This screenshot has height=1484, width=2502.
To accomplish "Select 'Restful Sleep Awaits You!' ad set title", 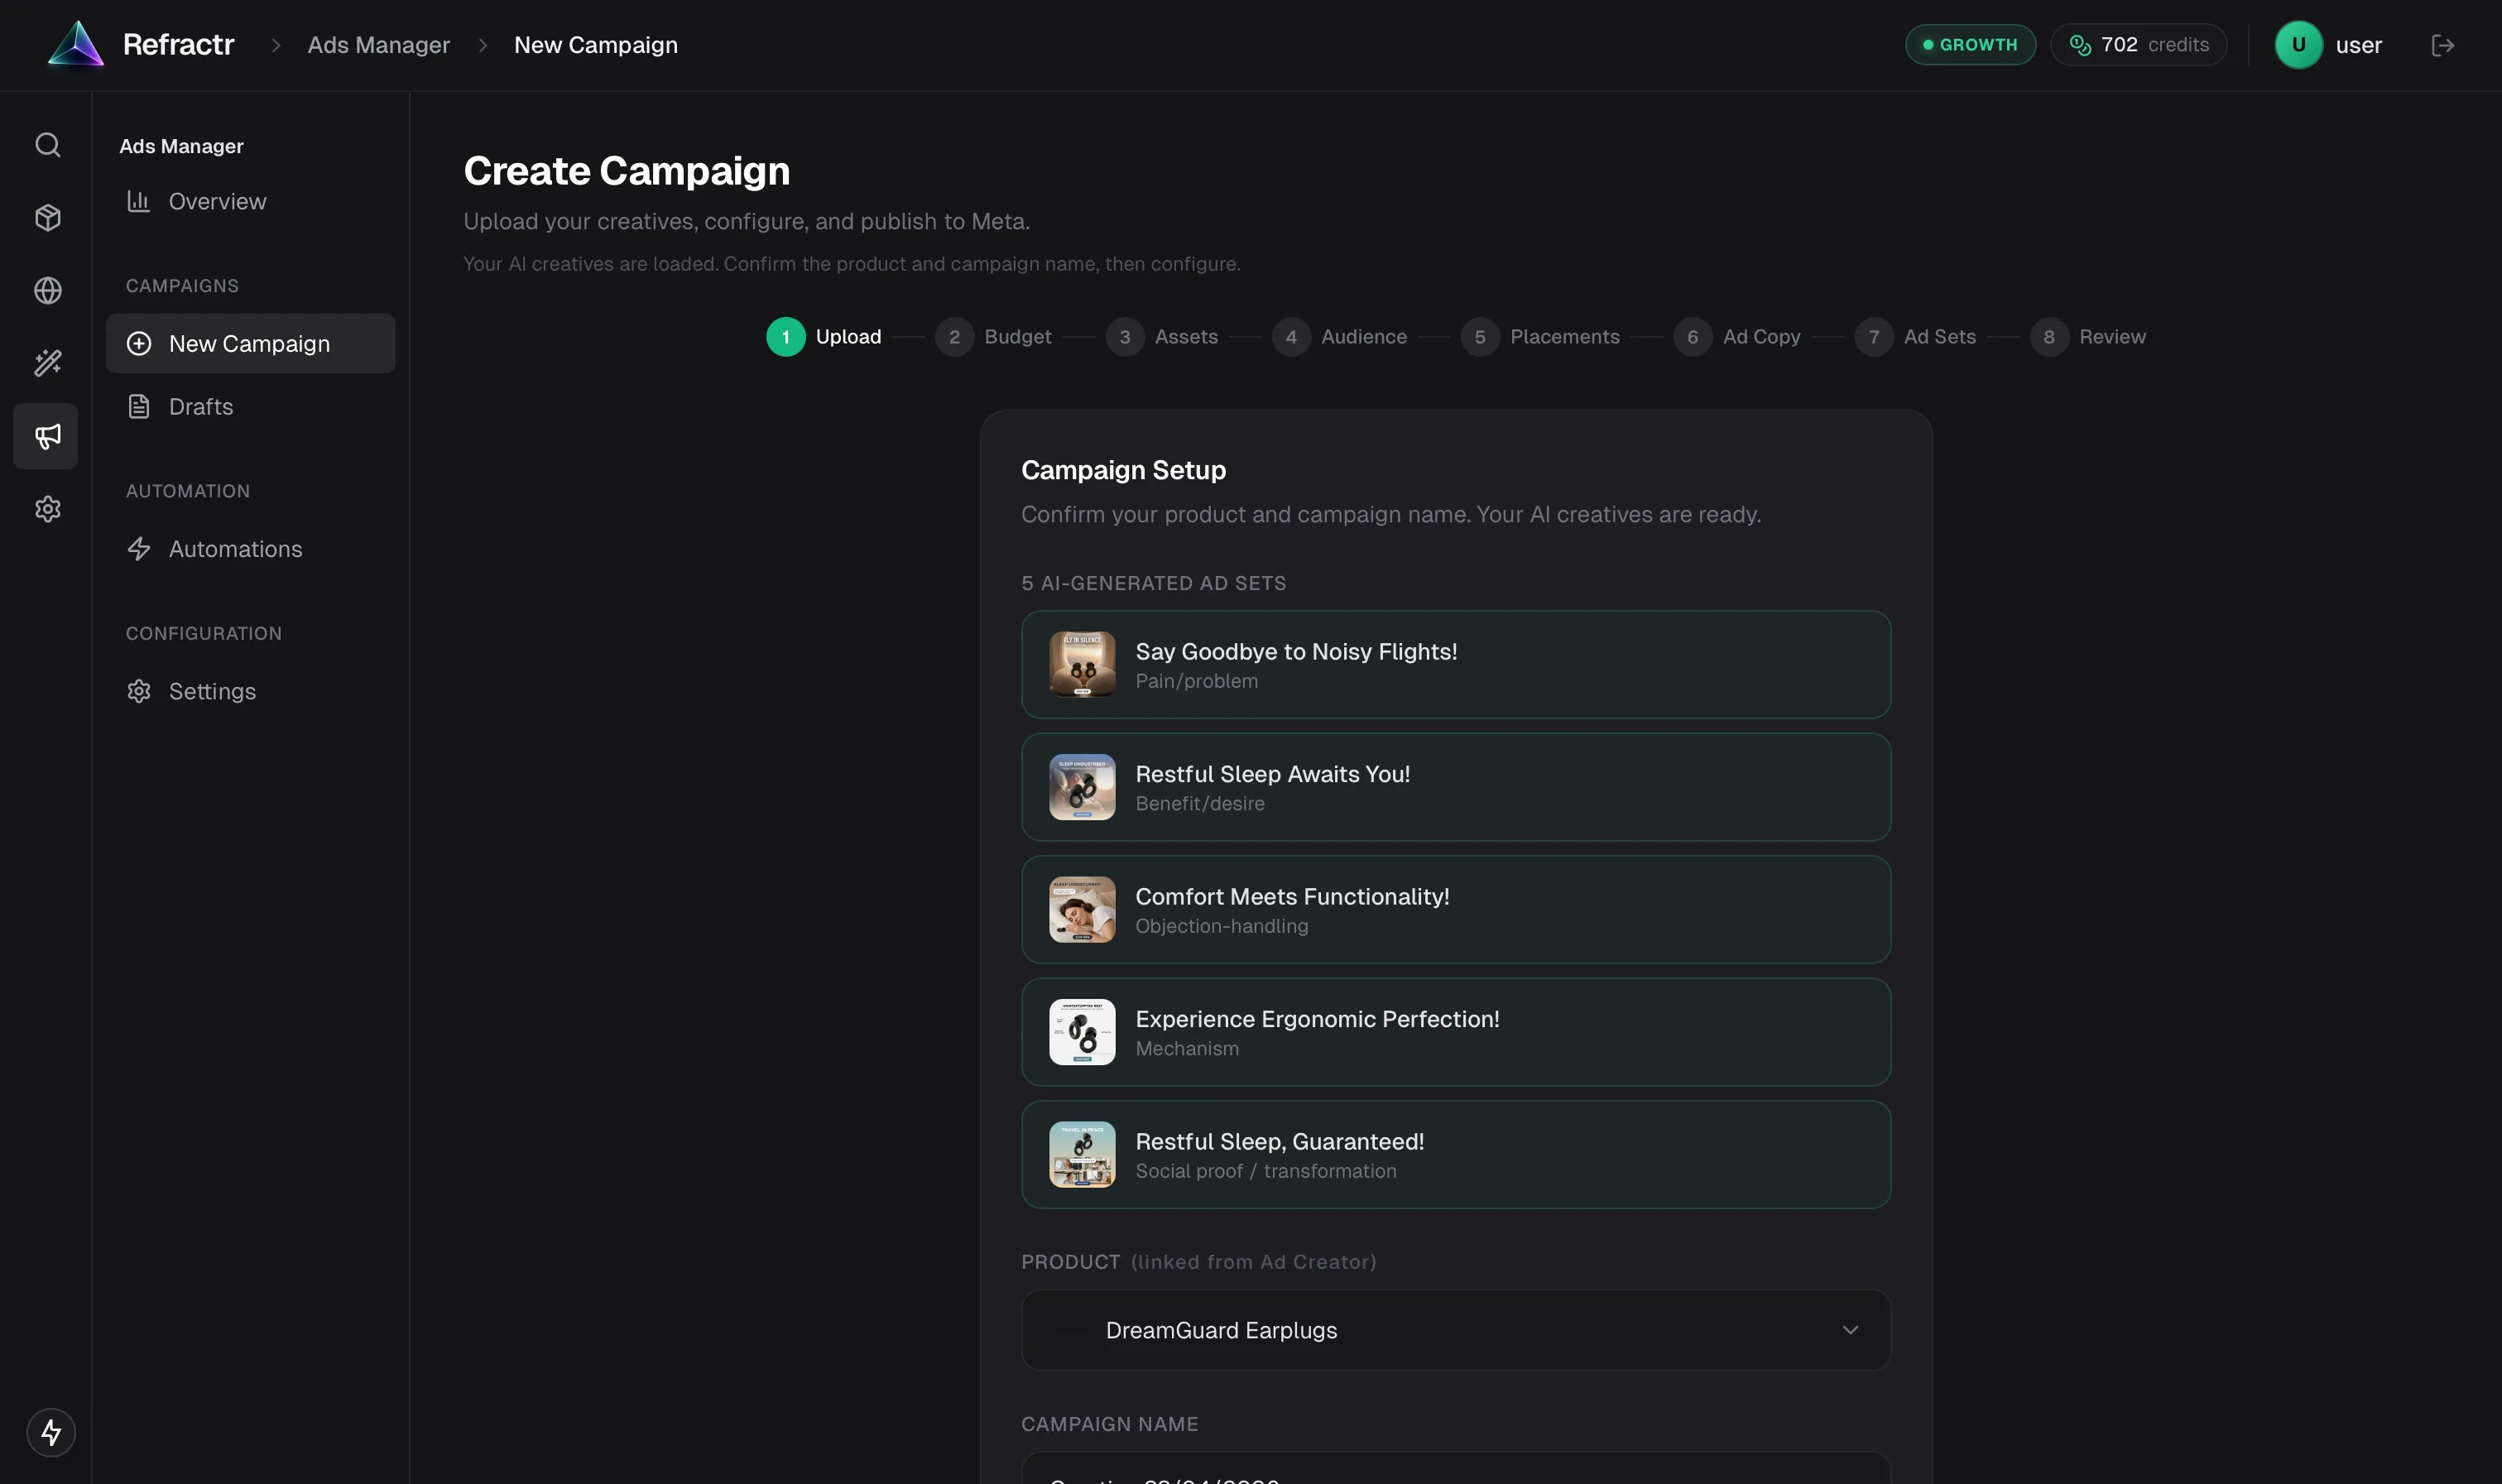I will coord(1273,774).
